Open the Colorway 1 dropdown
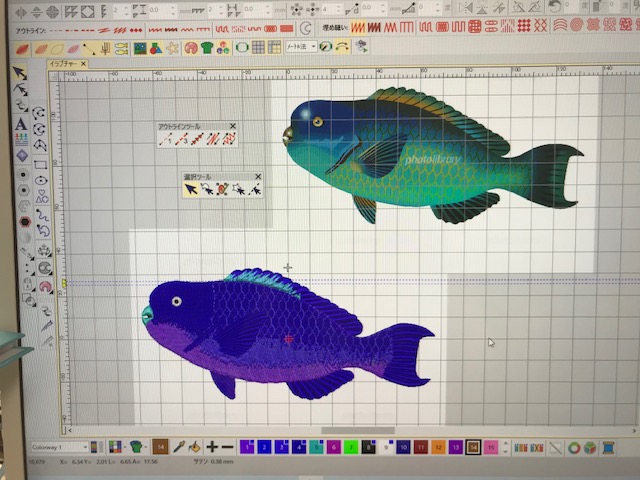Screen dimensions: 640x480 click(60, 447)
